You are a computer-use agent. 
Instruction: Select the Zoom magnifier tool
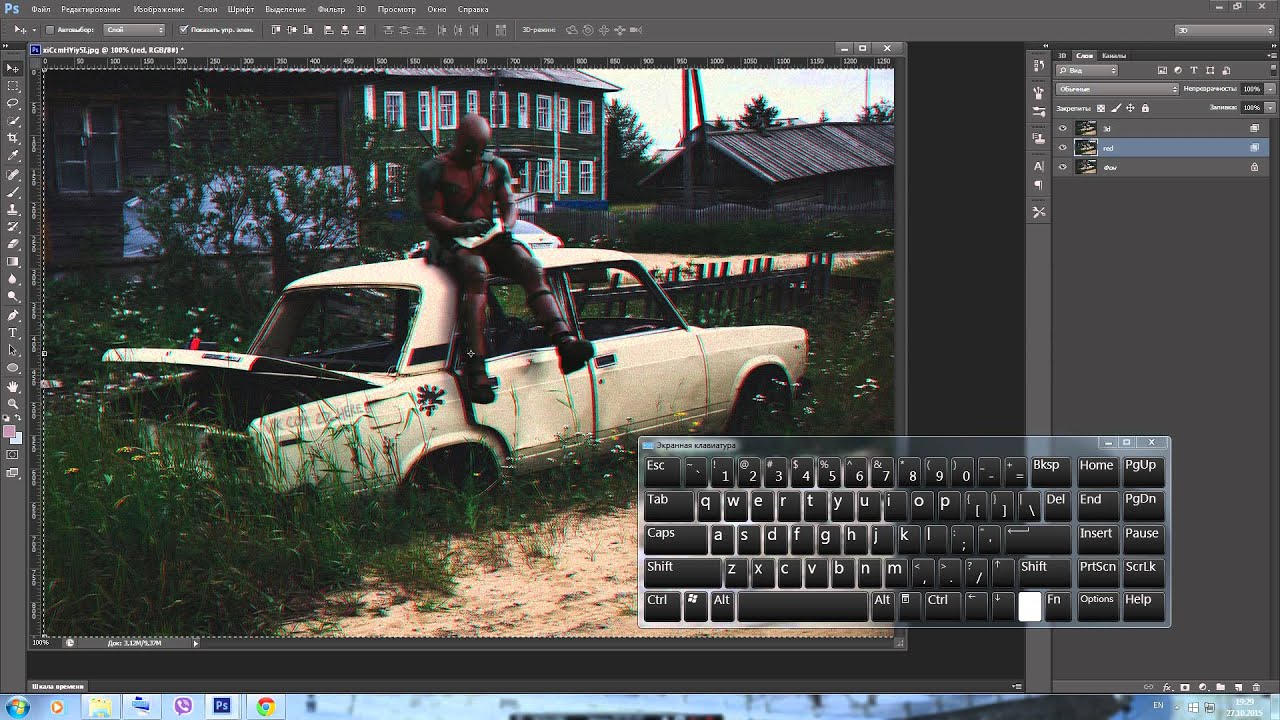[x=13, y=404]
